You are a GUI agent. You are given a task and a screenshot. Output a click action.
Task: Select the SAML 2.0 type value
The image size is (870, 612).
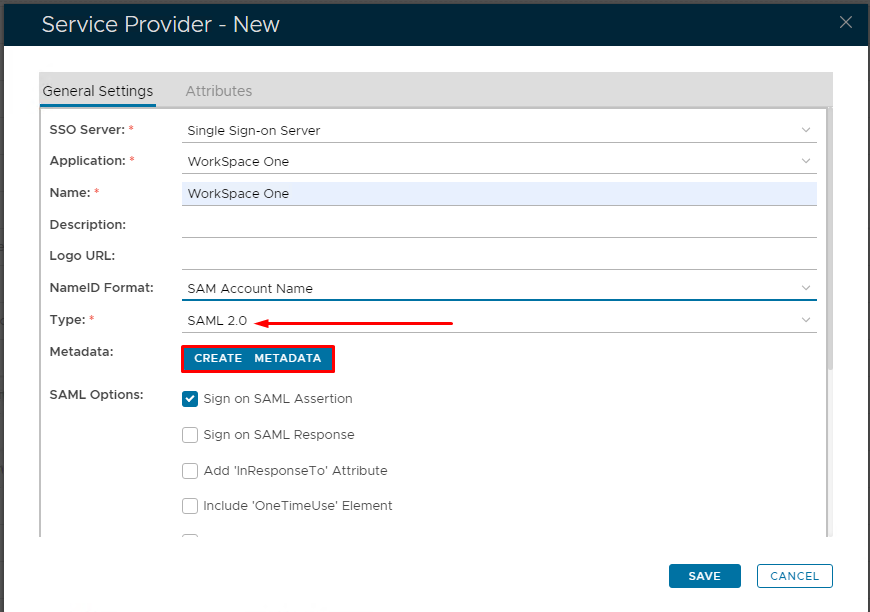tap(217, 321)
